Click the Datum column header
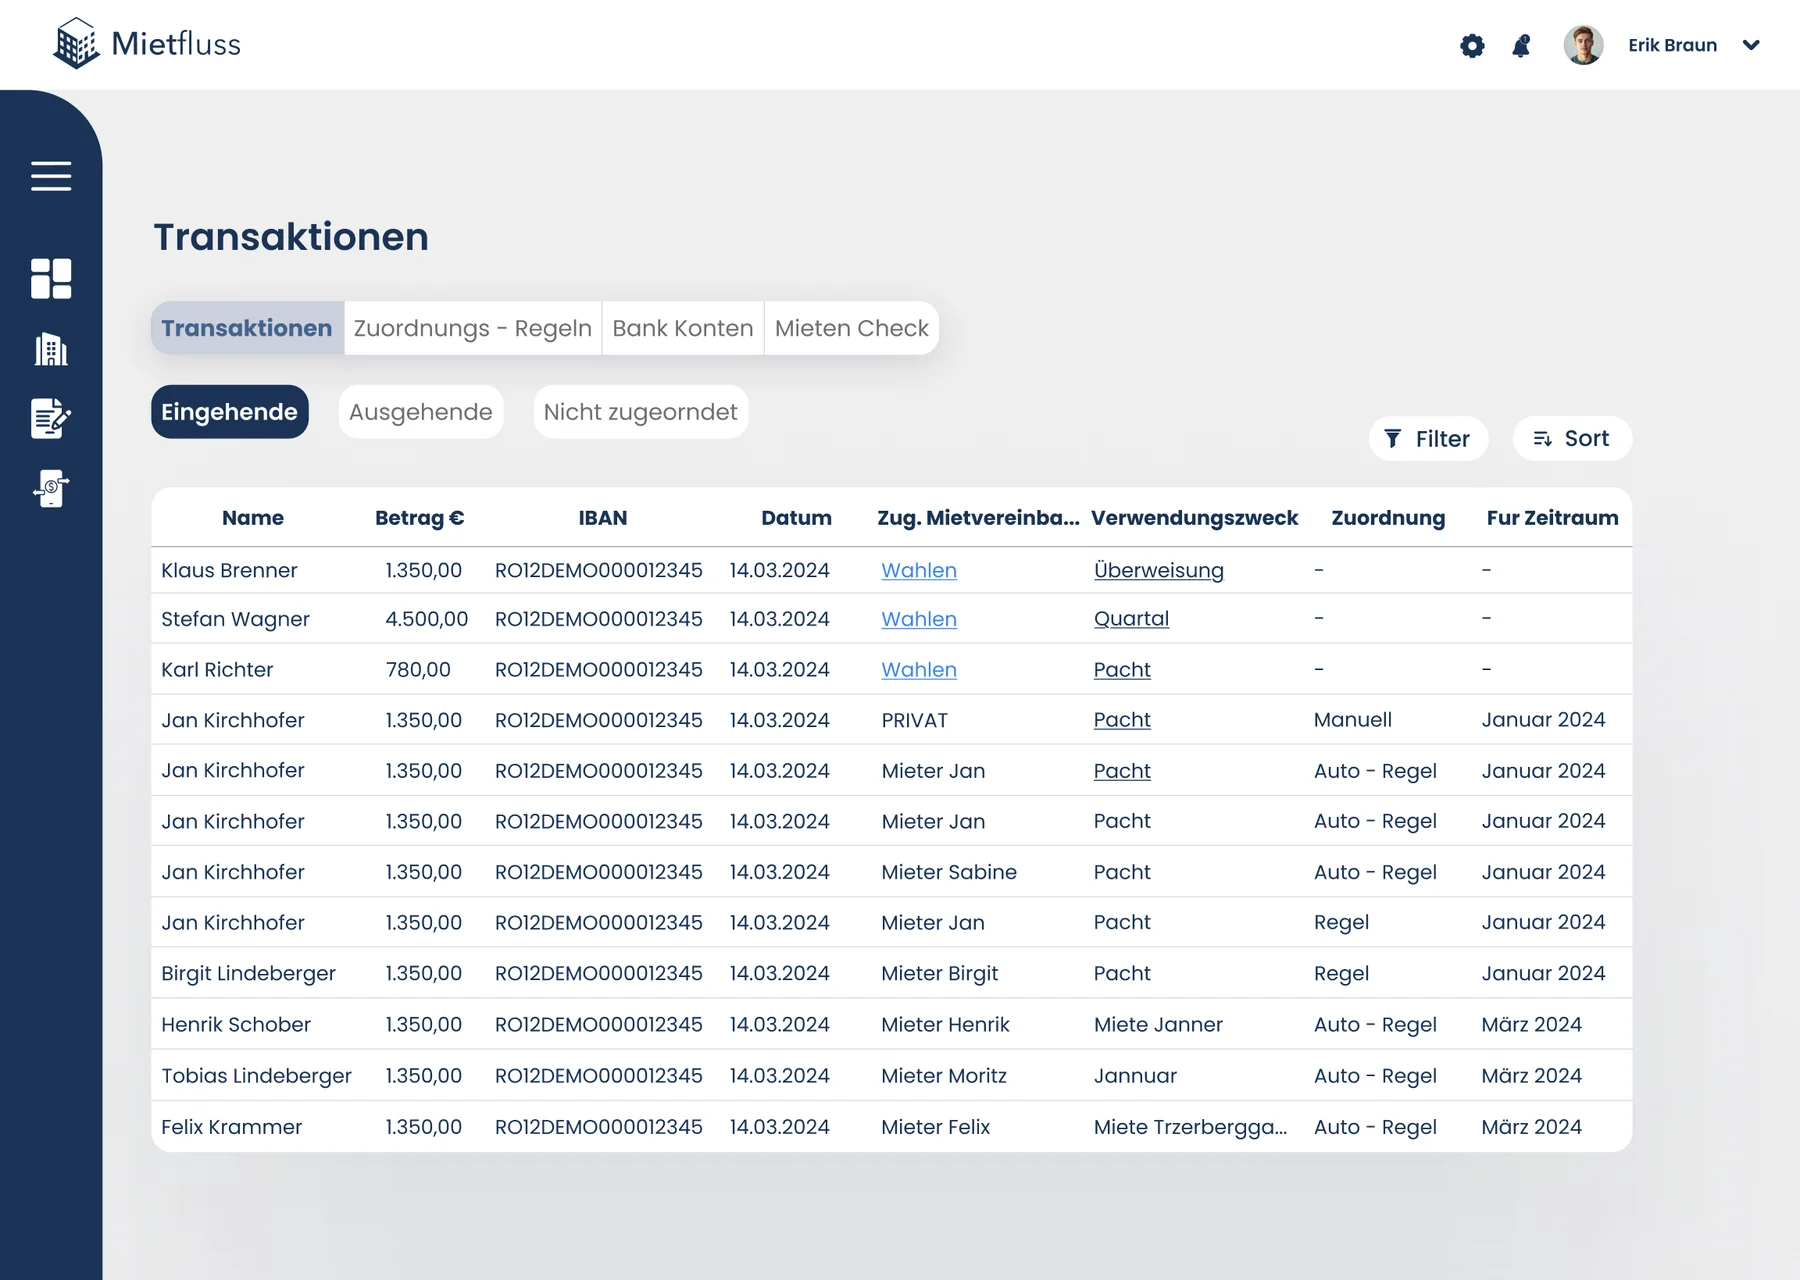The image size is (1800, 1280). point(796,518)
